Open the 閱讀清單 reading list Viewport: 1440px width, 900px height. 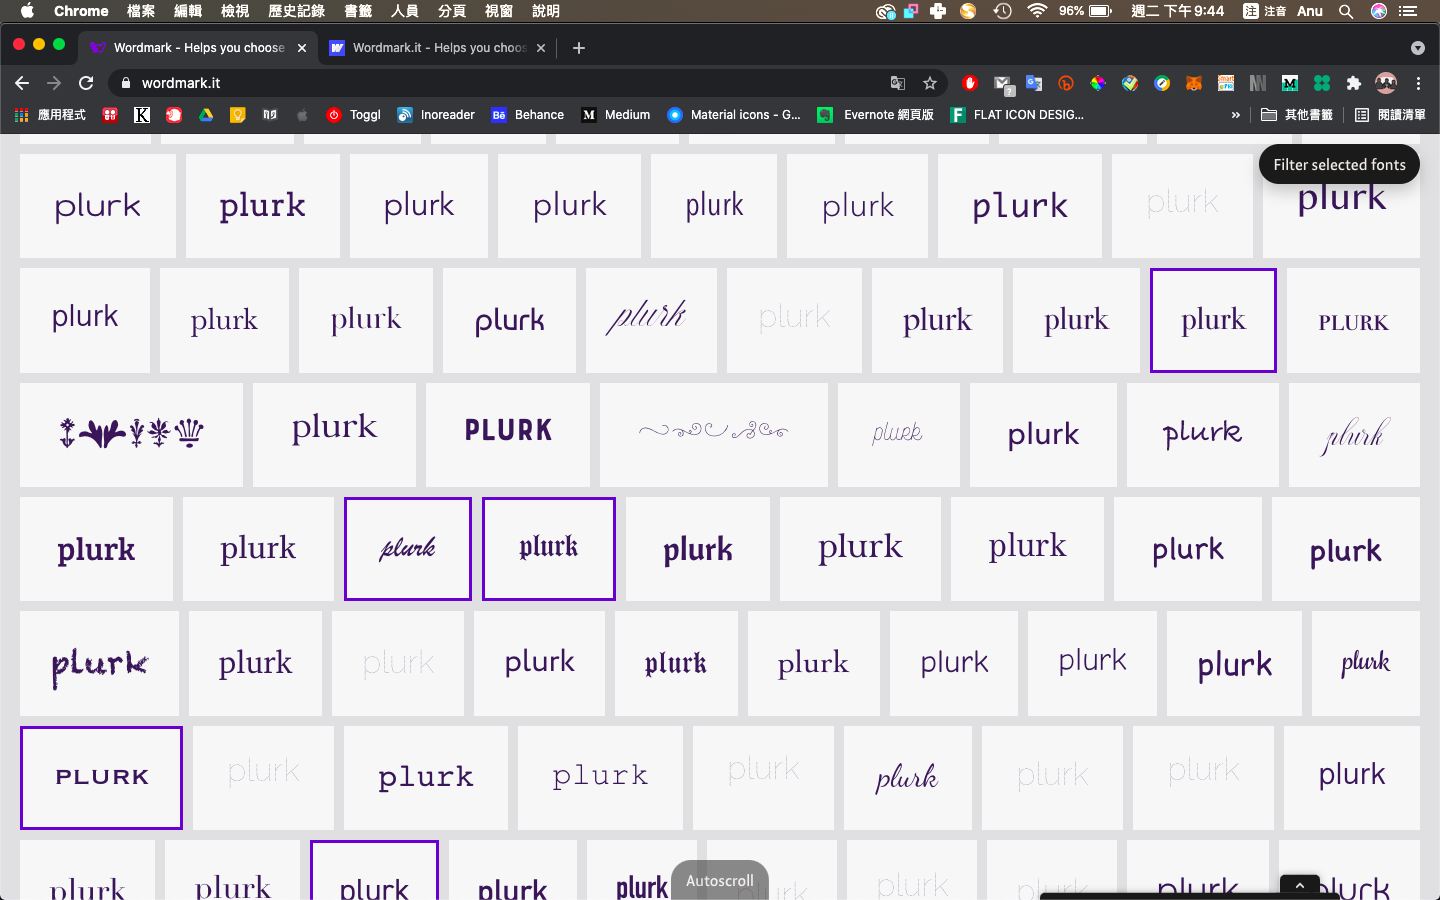click(1390, 115)
